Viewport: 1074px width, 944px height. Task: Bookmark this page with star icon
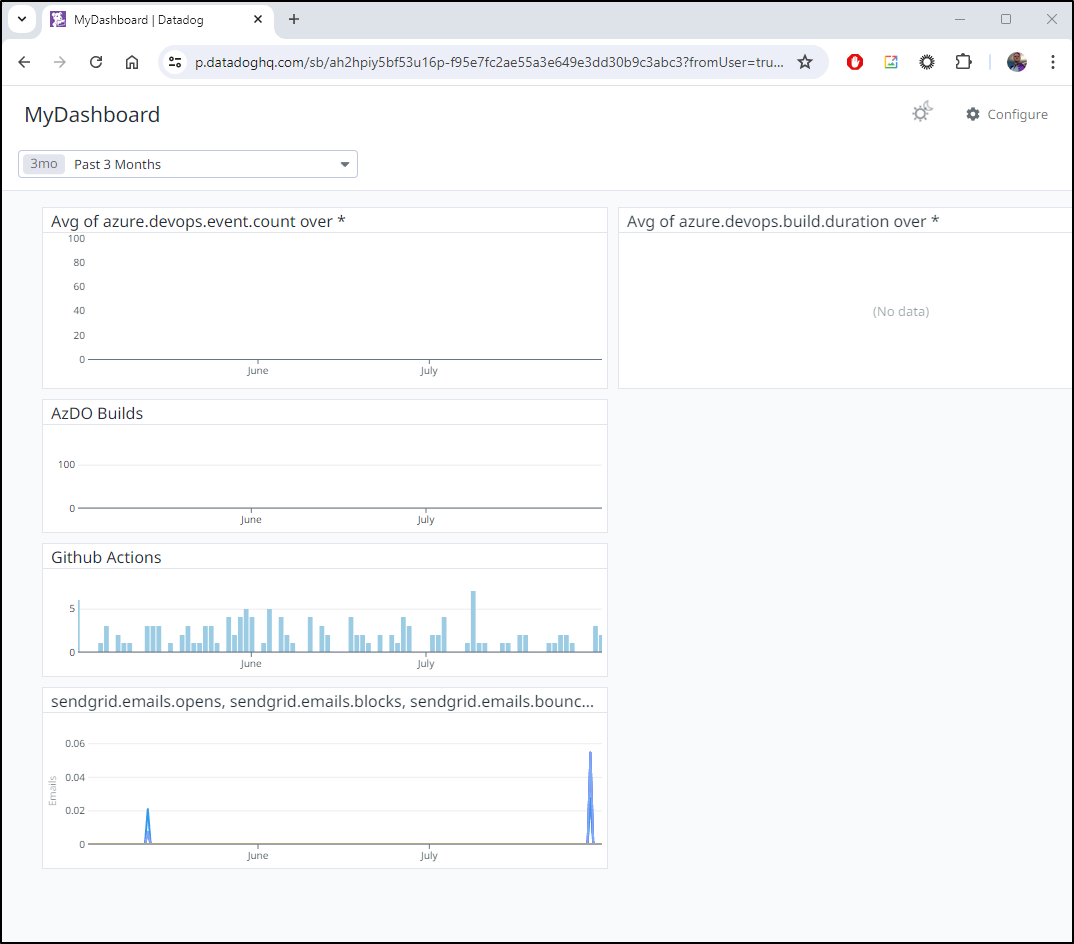(805, 62)
